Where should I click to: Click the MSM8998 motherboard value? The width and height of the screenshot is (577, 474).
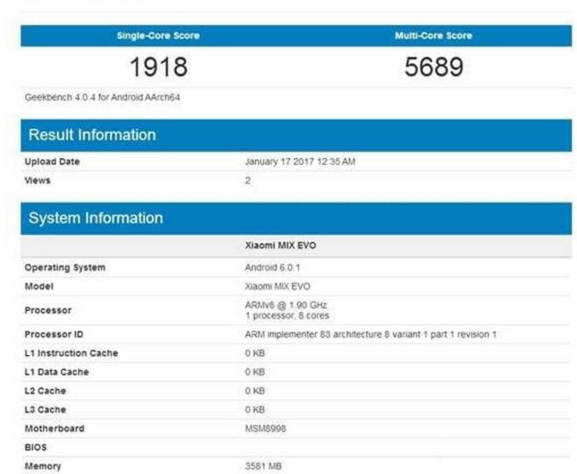[x=265, y=429]
